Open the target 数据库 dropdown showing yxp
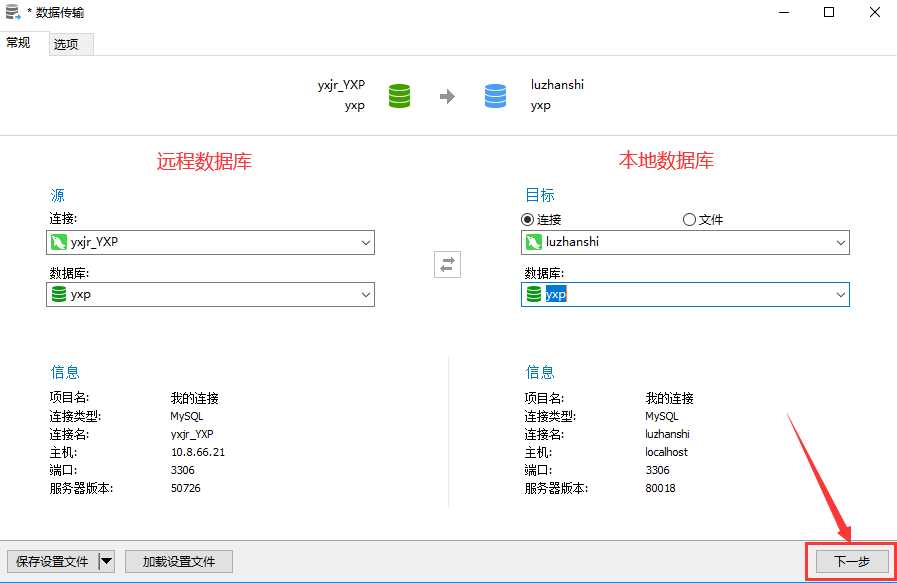This screenshot has width=897, height=583. pyautogui.click(x=839, y=294)
